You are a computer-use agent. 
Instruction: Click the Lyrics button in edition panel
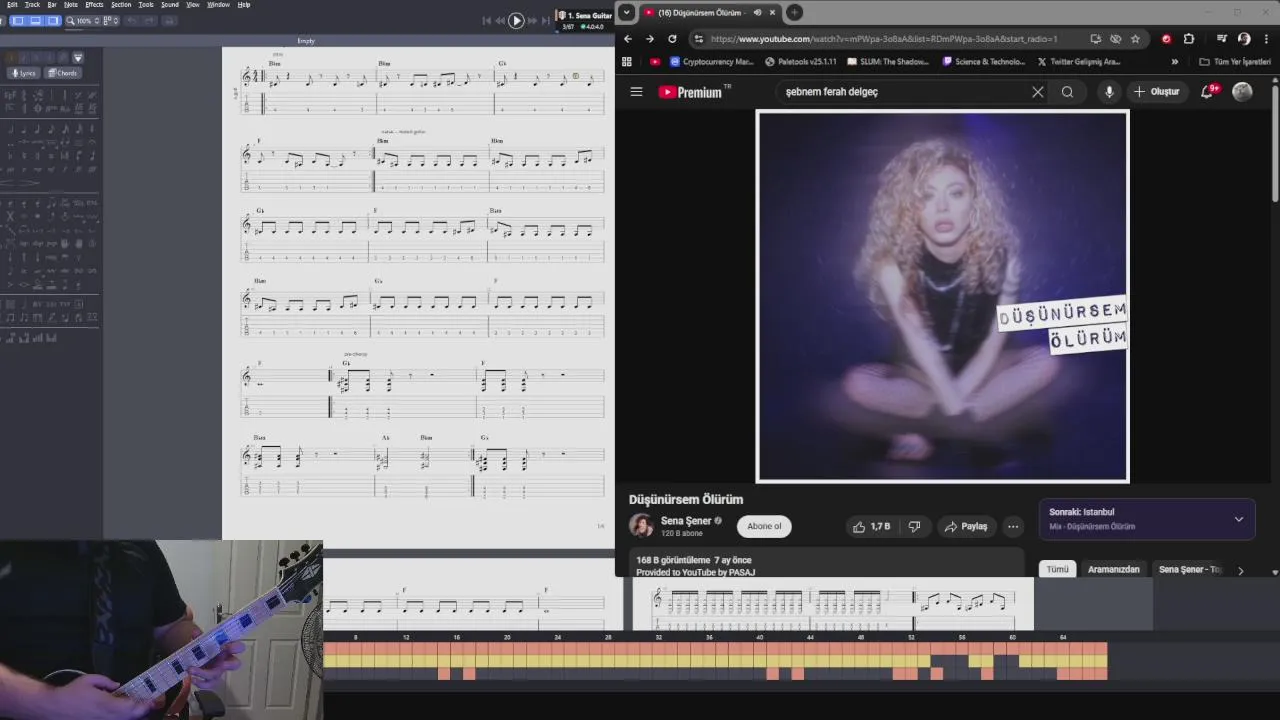pyautogui.click(x=23, y=73)
